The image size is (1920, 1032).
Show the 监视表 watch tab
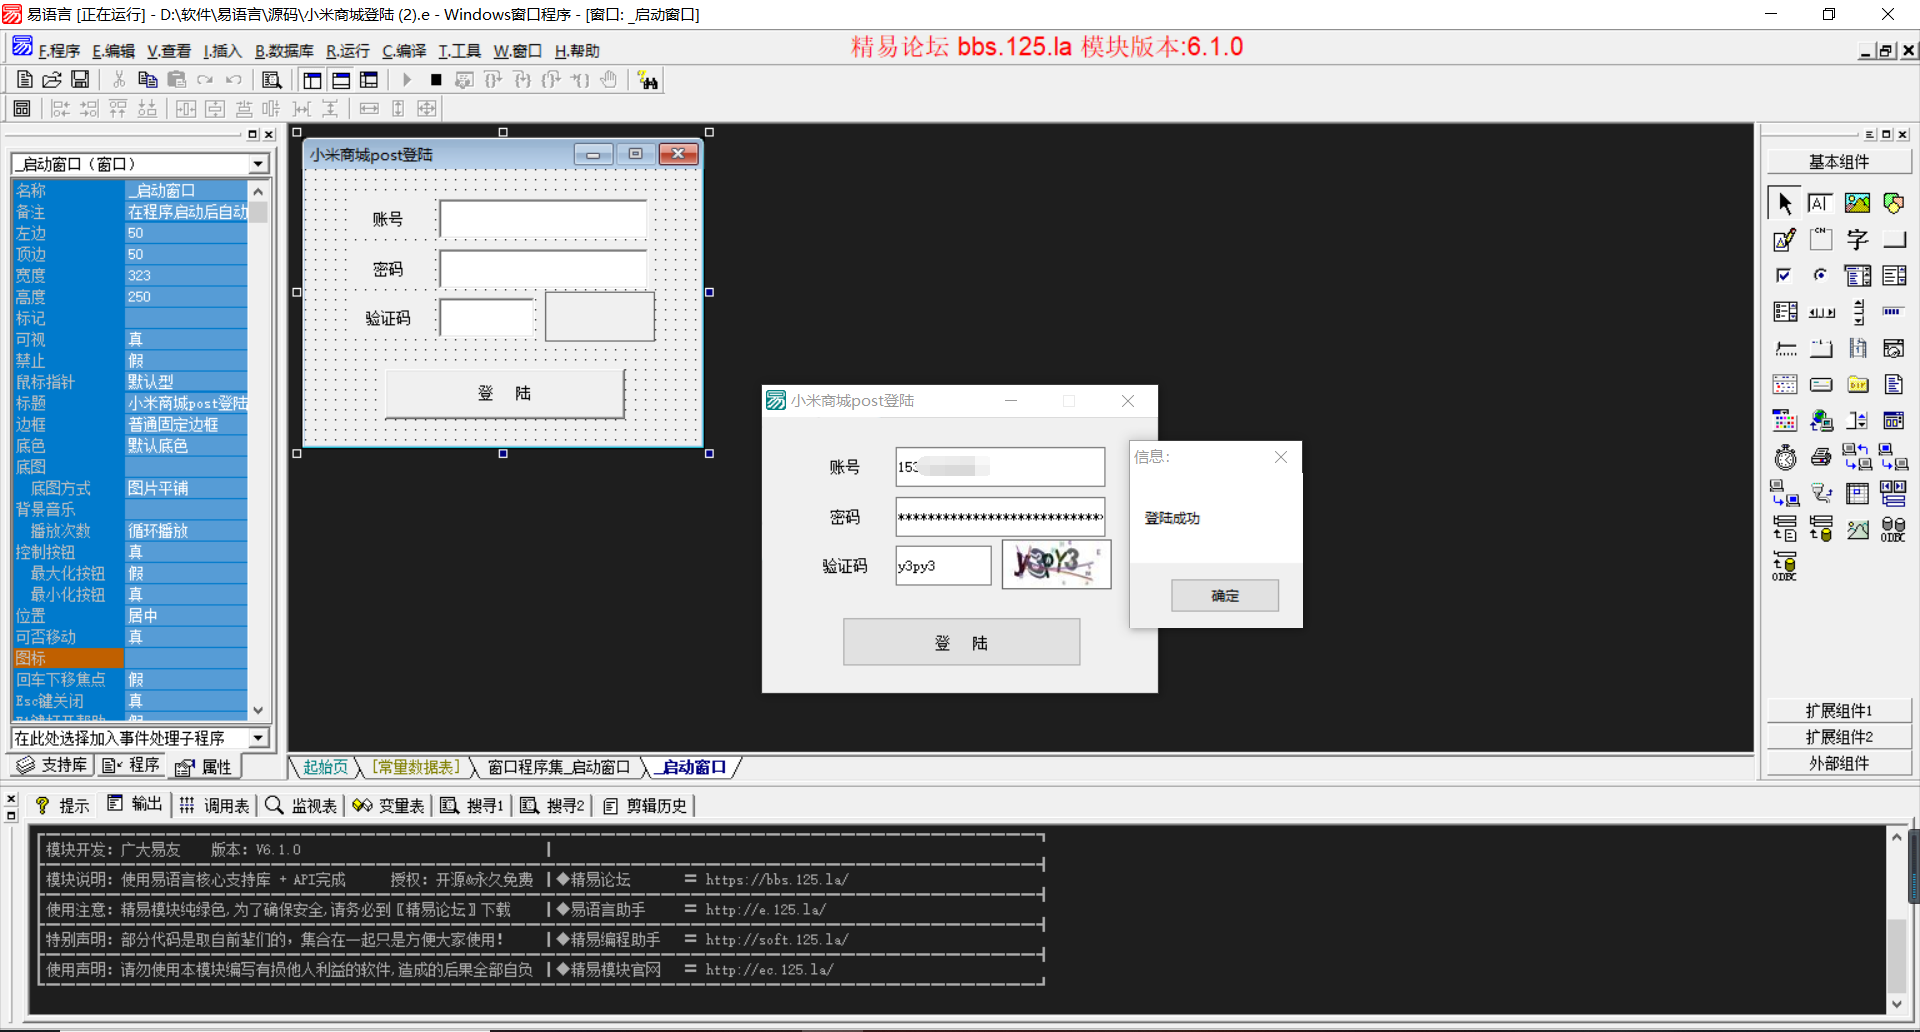(x=301, y=805)
